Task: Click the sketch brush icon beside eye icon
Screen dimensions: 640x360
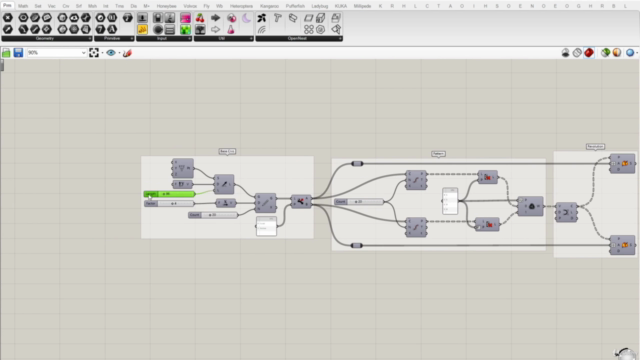Action: [127, 53]
